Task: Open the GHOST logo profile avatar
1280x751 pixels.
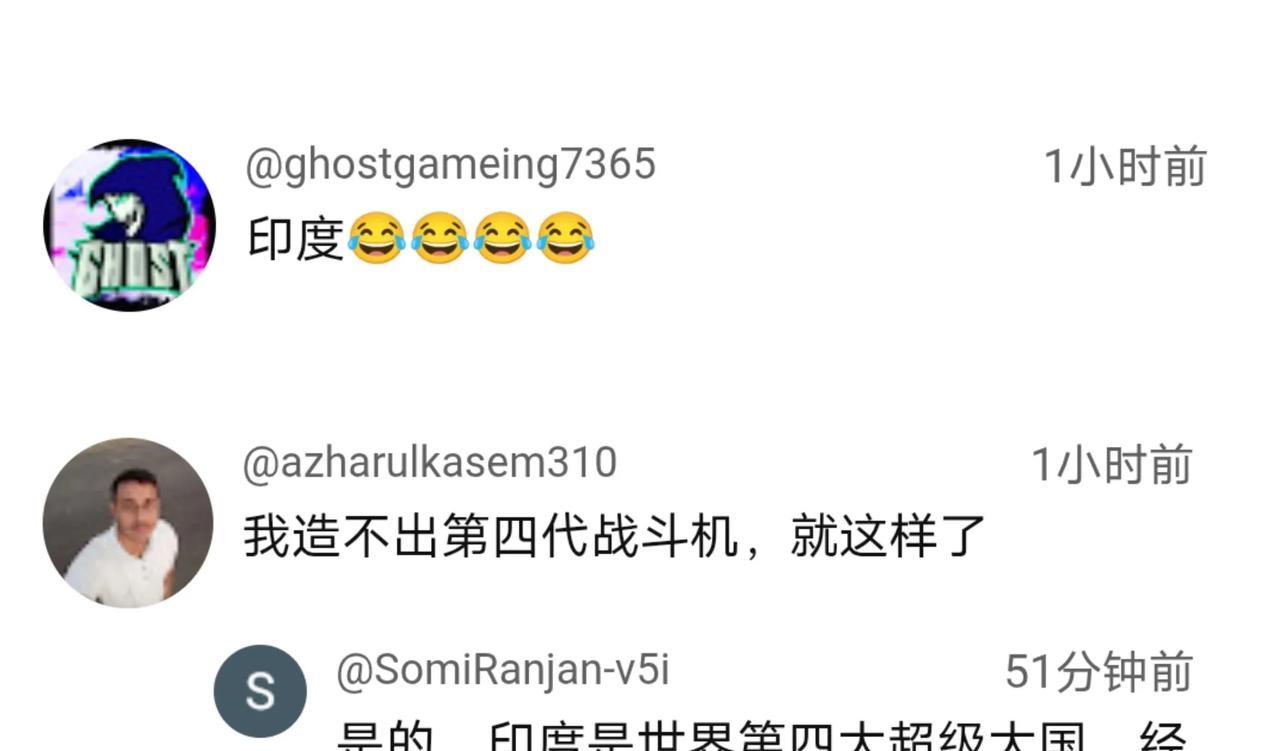Action: tap(130, 225)
